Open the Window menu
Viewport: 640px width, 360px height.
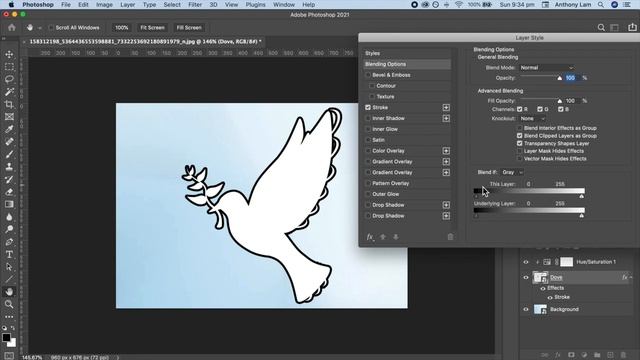coord(284,4)
